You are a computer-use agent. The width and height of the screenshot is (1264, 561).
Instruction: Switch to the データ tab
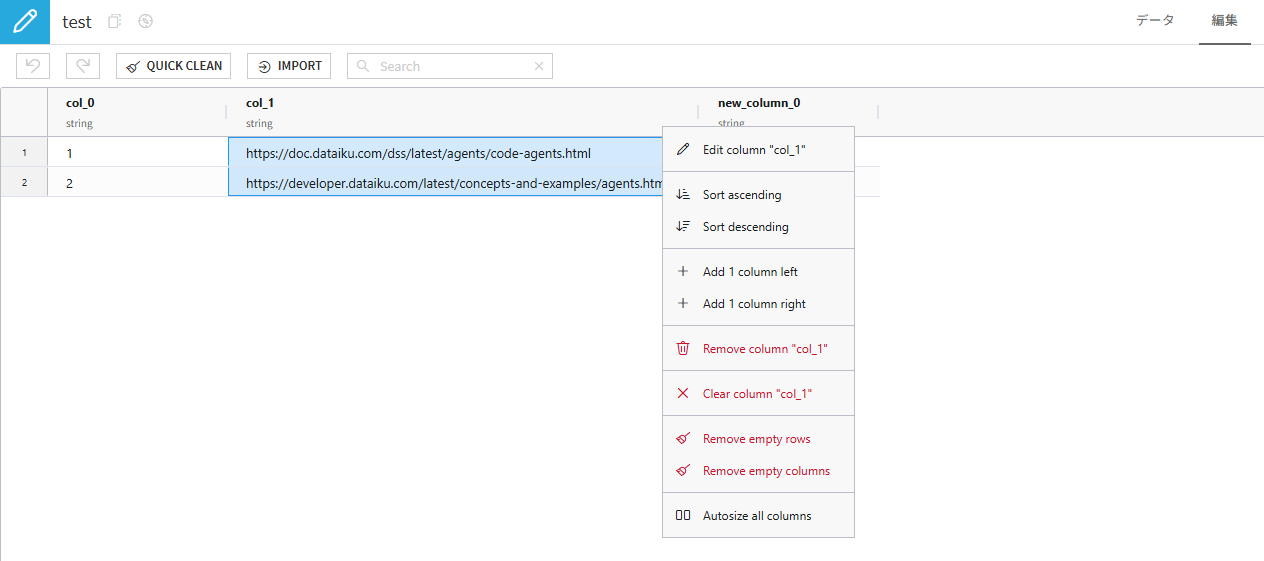click(x=1155, y=21)
